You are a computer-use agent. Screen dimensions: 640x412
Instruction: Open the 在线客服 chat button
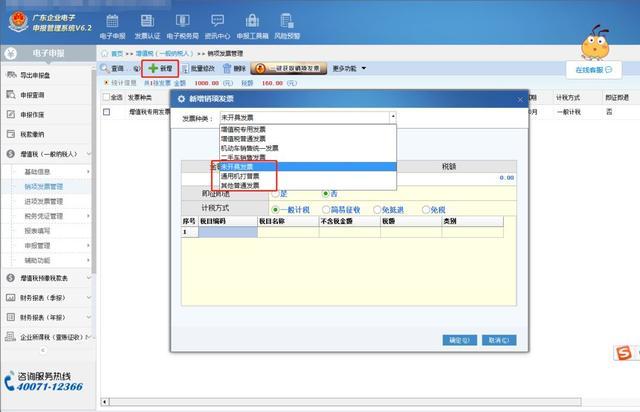coord(592,69)
